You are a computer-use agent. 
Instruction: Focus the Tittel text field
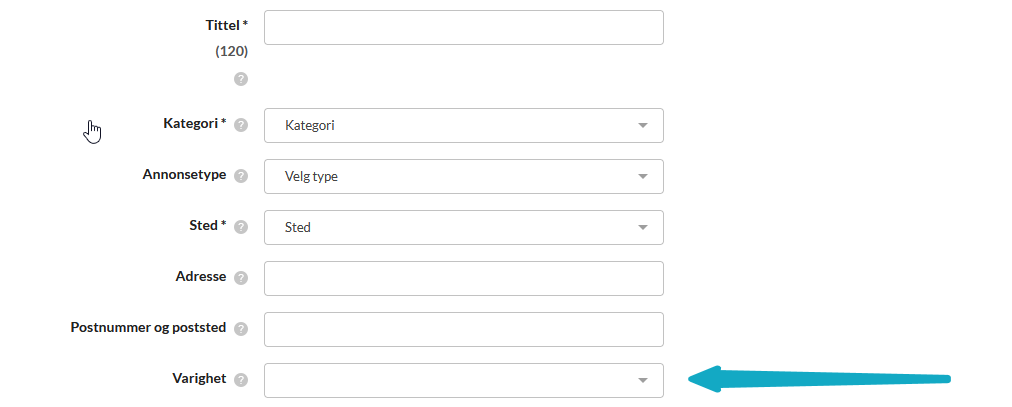coord(463,28)
